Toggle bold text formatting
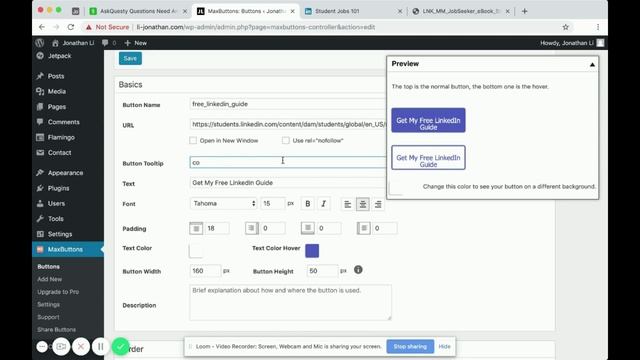640x360 pixels. 308,204
